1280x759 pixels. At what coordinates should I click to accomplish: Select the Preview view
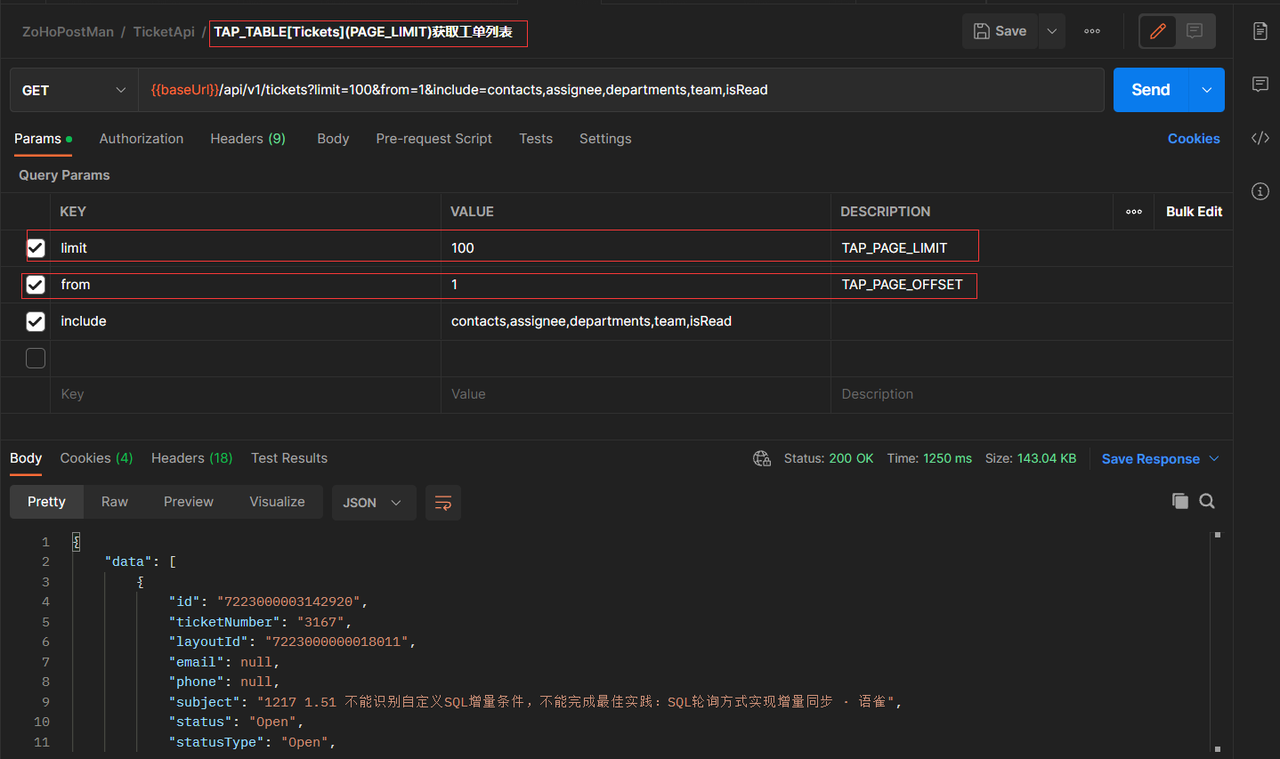(x=189, y=502)
